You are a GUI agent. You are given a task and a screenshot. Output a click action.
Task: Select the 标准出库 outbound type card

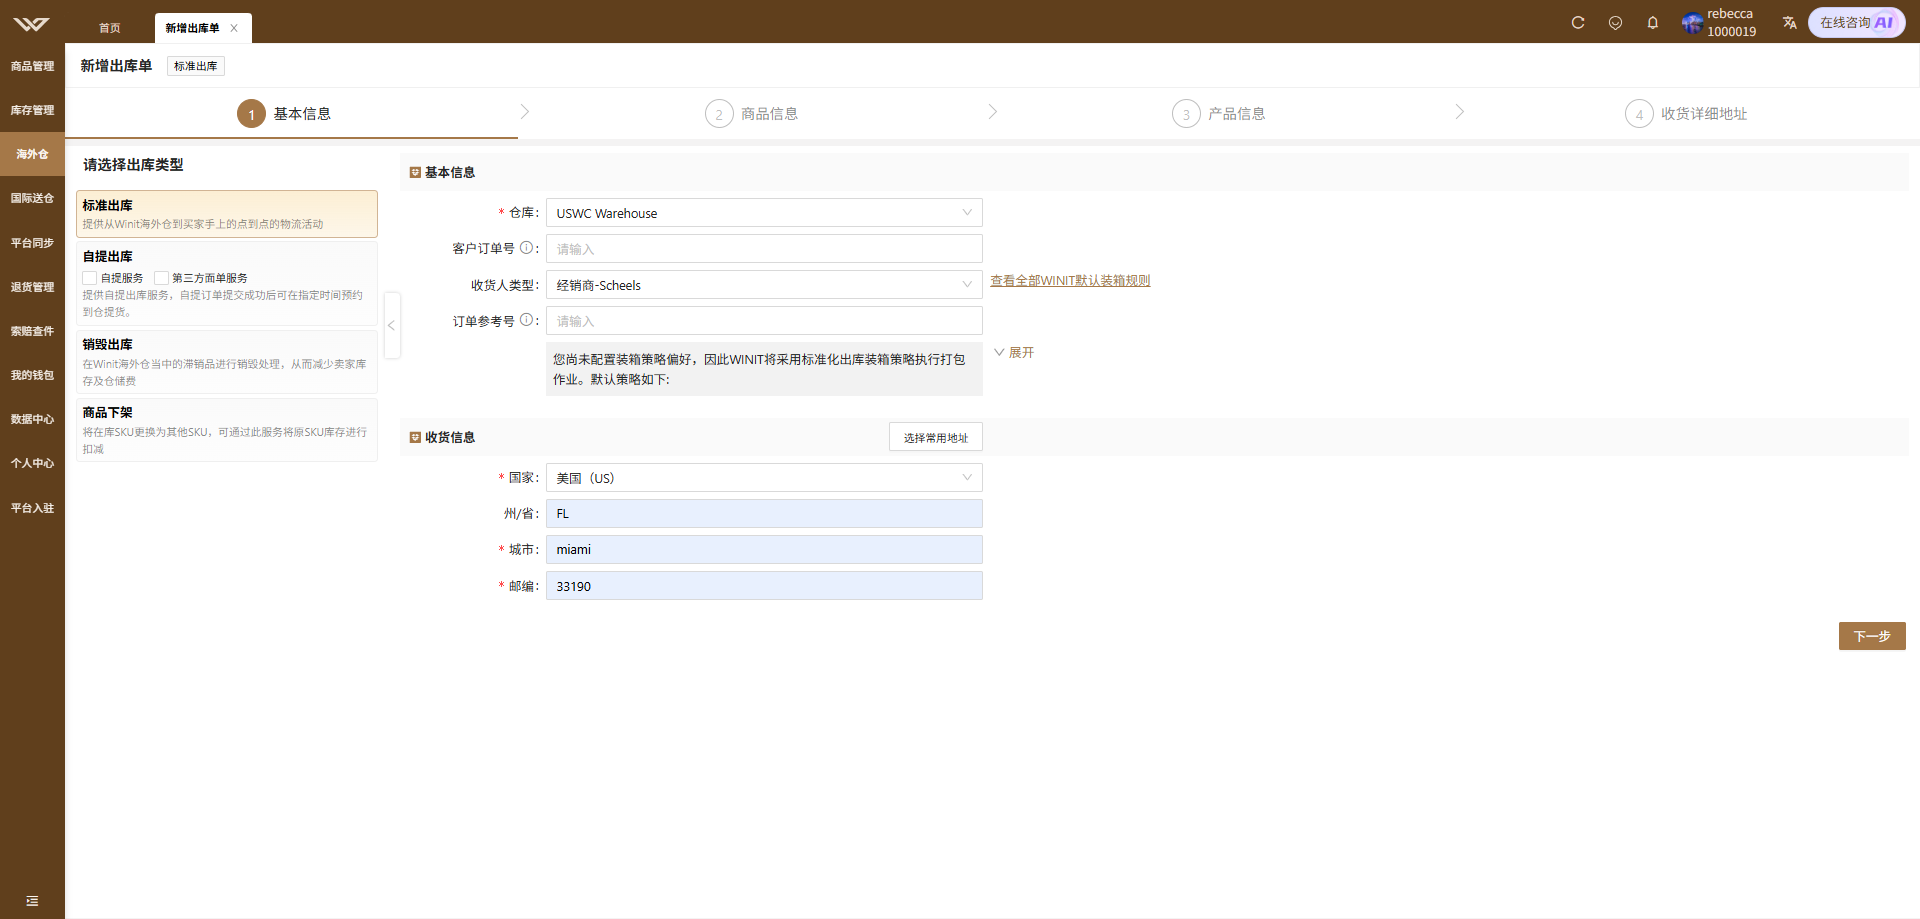pyautogui.click(x=227, y=214)
